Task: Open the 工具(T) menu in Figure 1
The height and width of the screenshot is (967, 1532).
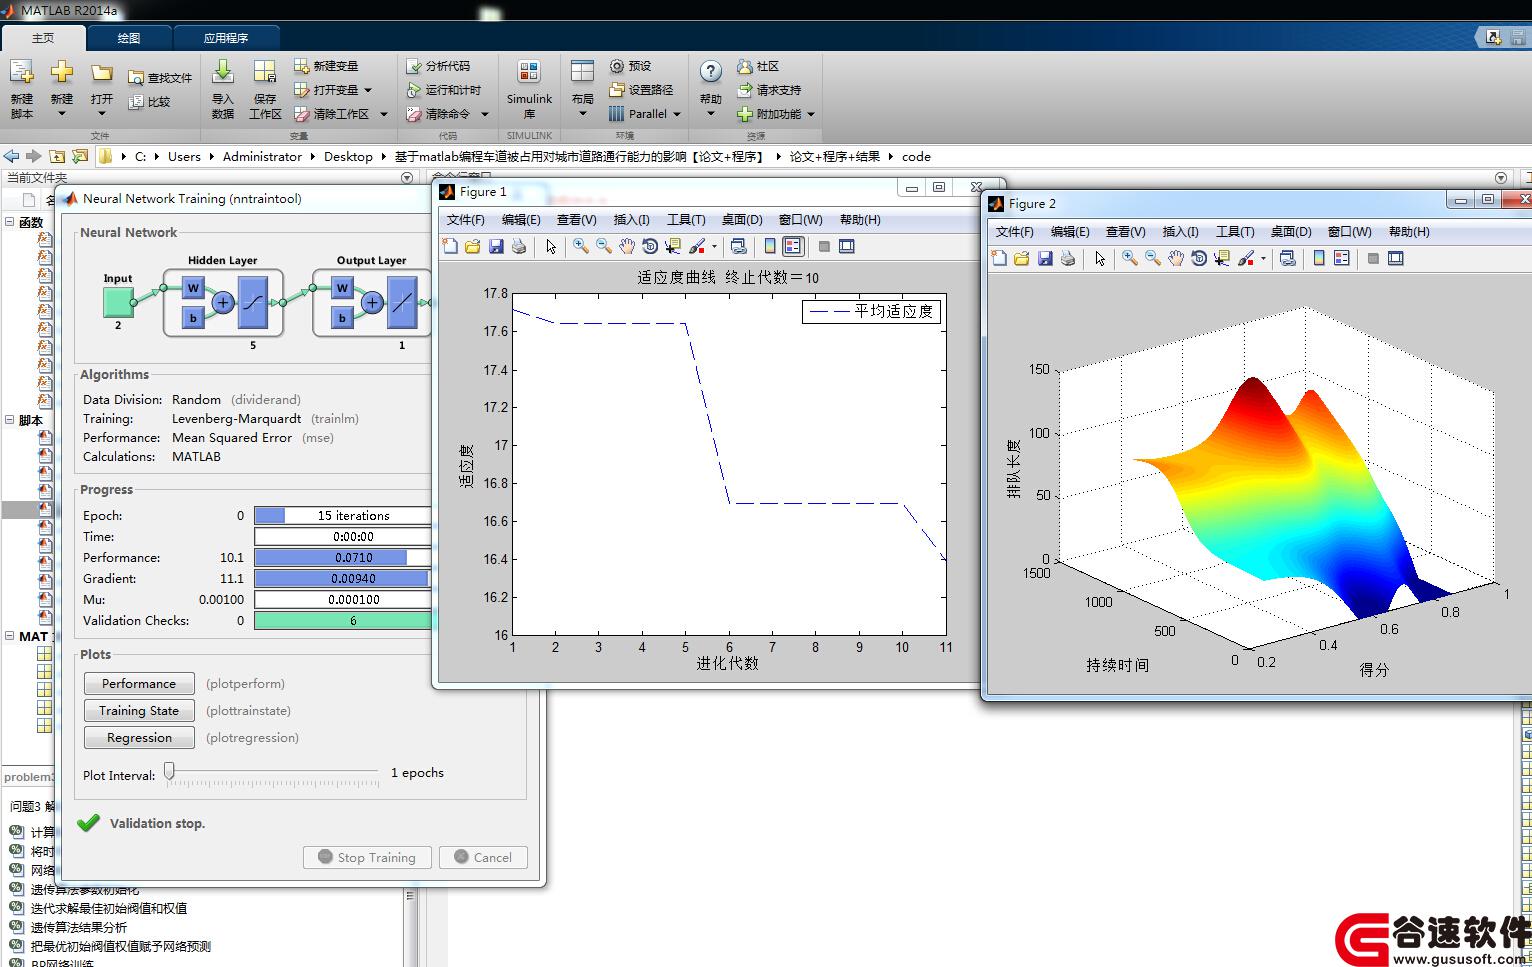Action: tap(686, 220)
